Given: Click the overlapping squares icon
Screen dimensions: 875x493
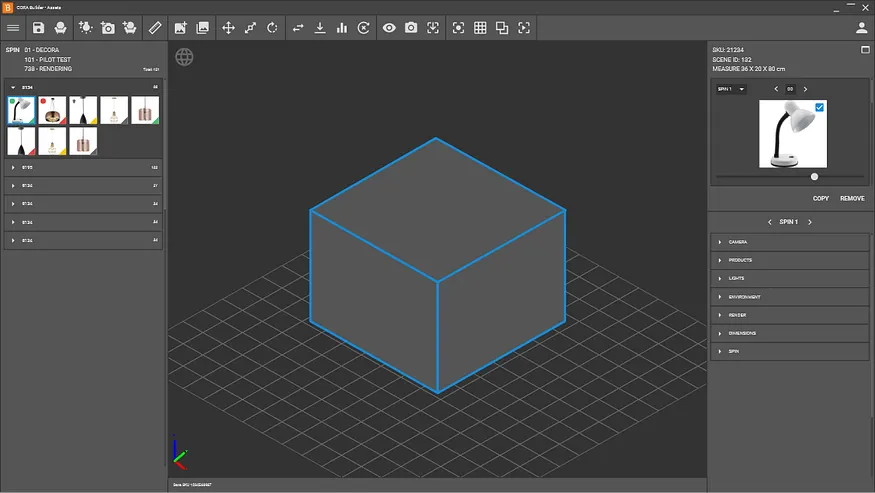Looking at the screenshot, I should point(502,28).
